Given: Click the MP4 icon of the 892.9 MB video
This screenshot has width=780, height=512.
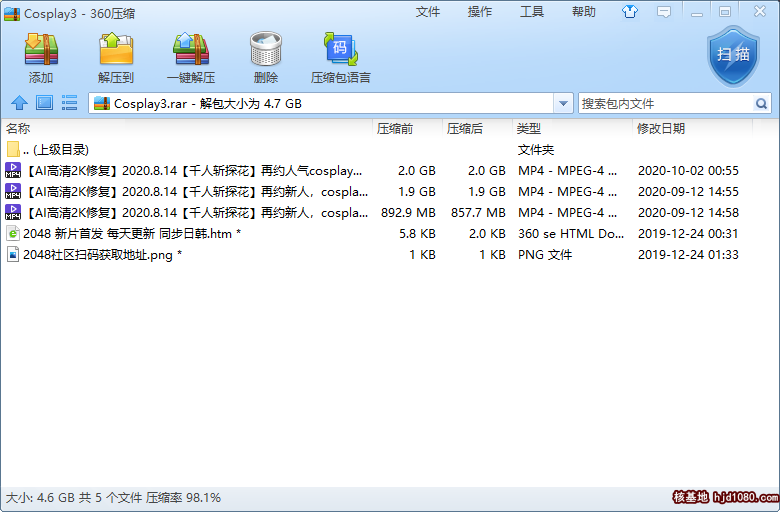Looking at the screenshot, I should click(13, 212).
